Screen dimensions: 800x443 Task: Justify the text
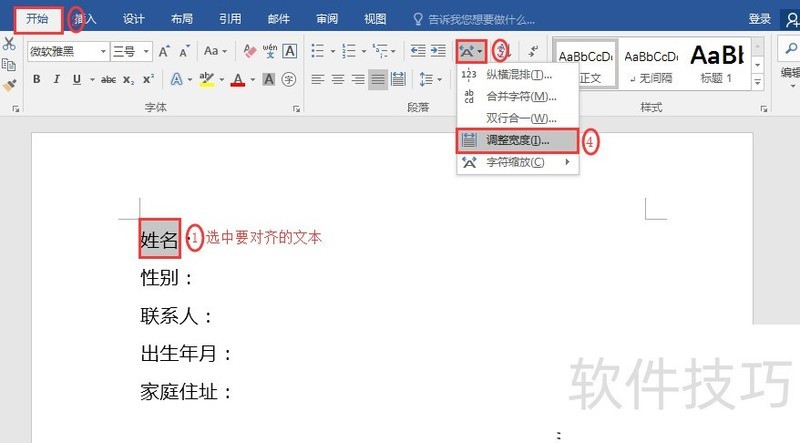pyautogui.click(x=378, y=79)
